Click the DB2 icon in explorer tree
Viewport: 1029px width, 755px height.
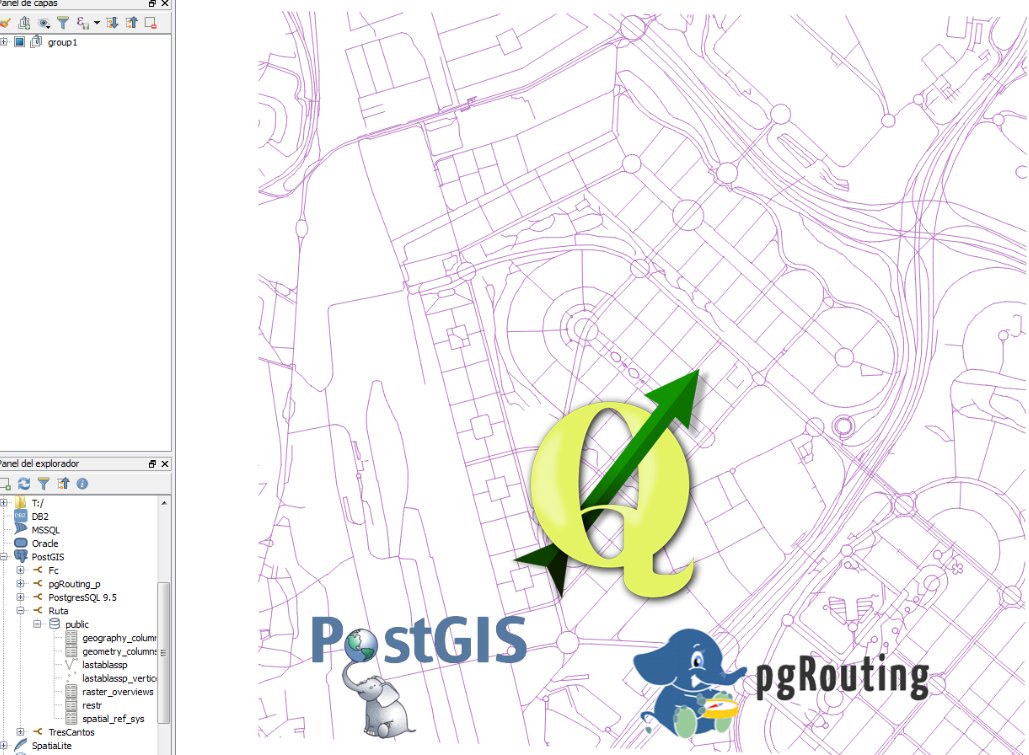pyautogui.click(x=20, y=517)
